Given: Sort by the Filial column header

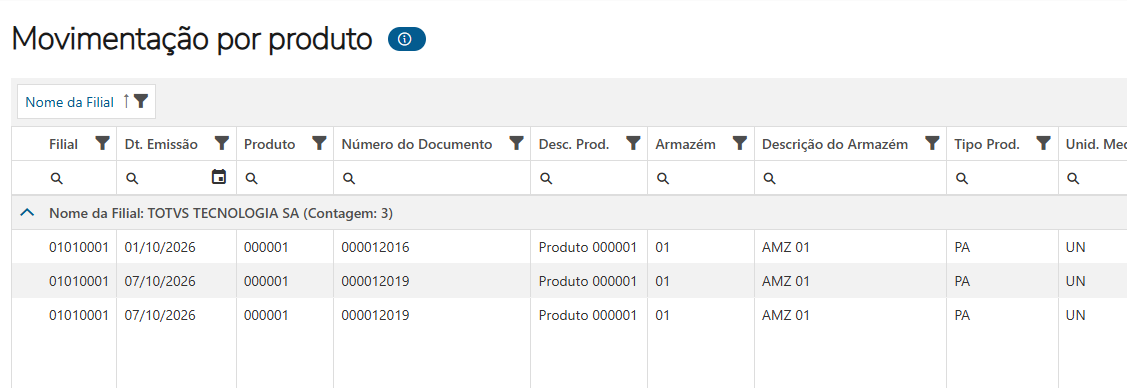Looking at the screenshot, I should pyautogui.click(x=63, y=144).
